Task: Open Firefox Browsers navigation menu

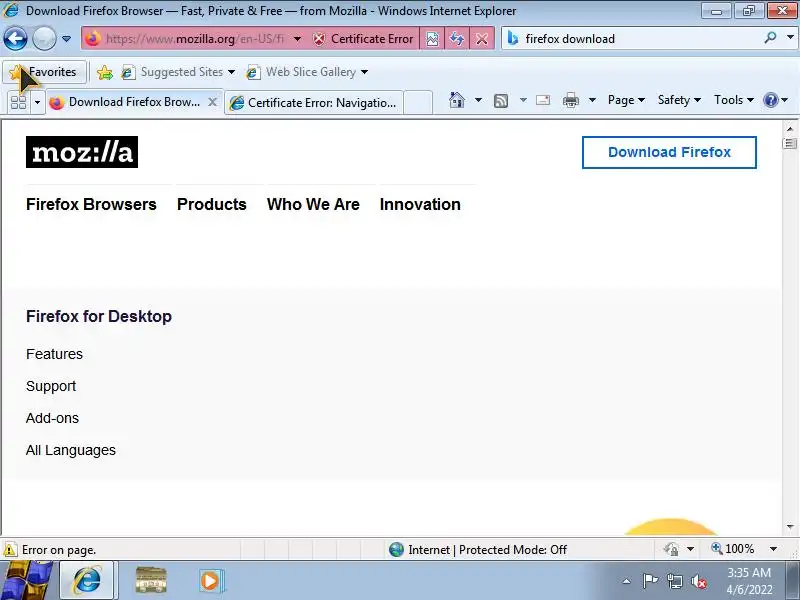Action: [91, 204]
